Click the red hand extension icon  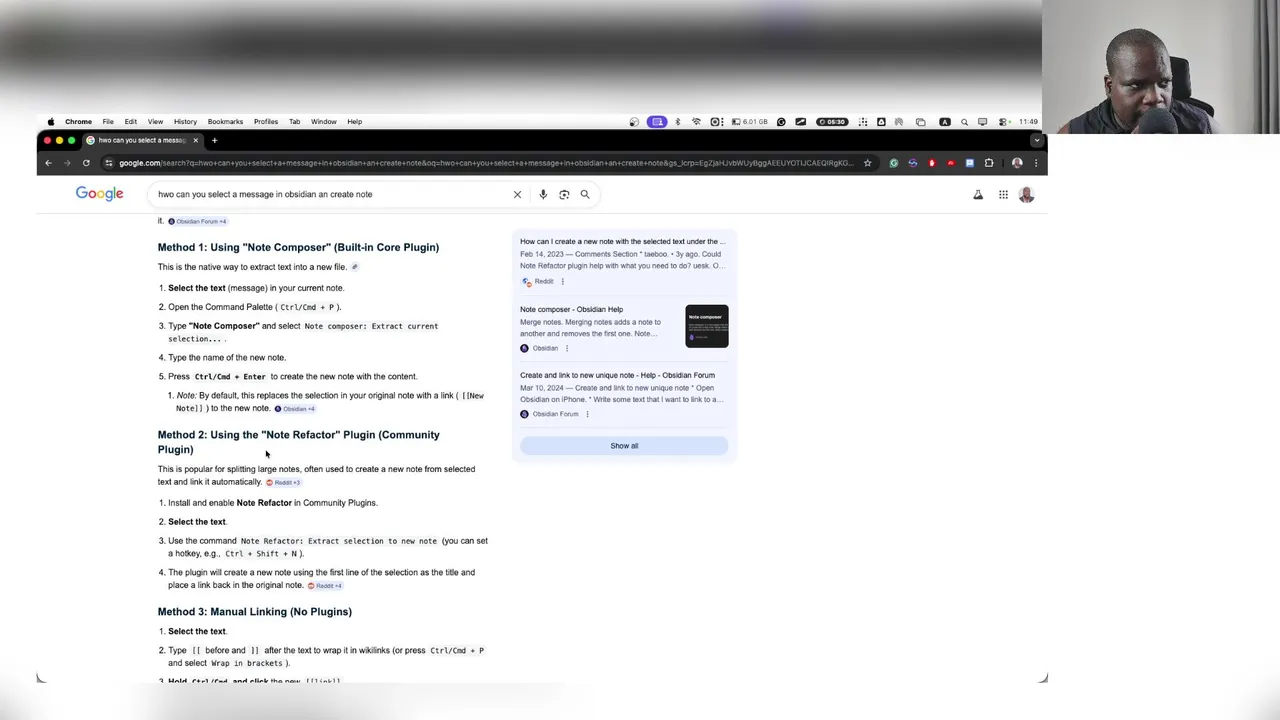coord(931,163)
